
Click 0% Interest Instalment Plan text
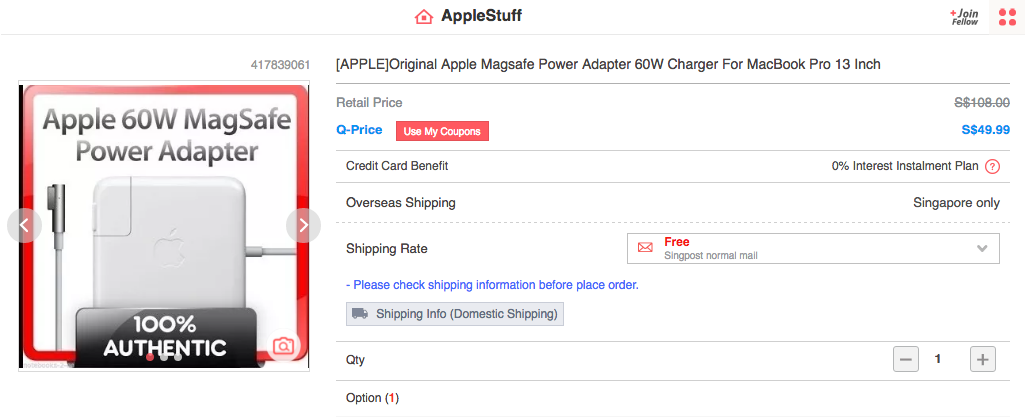pos(905,166)
